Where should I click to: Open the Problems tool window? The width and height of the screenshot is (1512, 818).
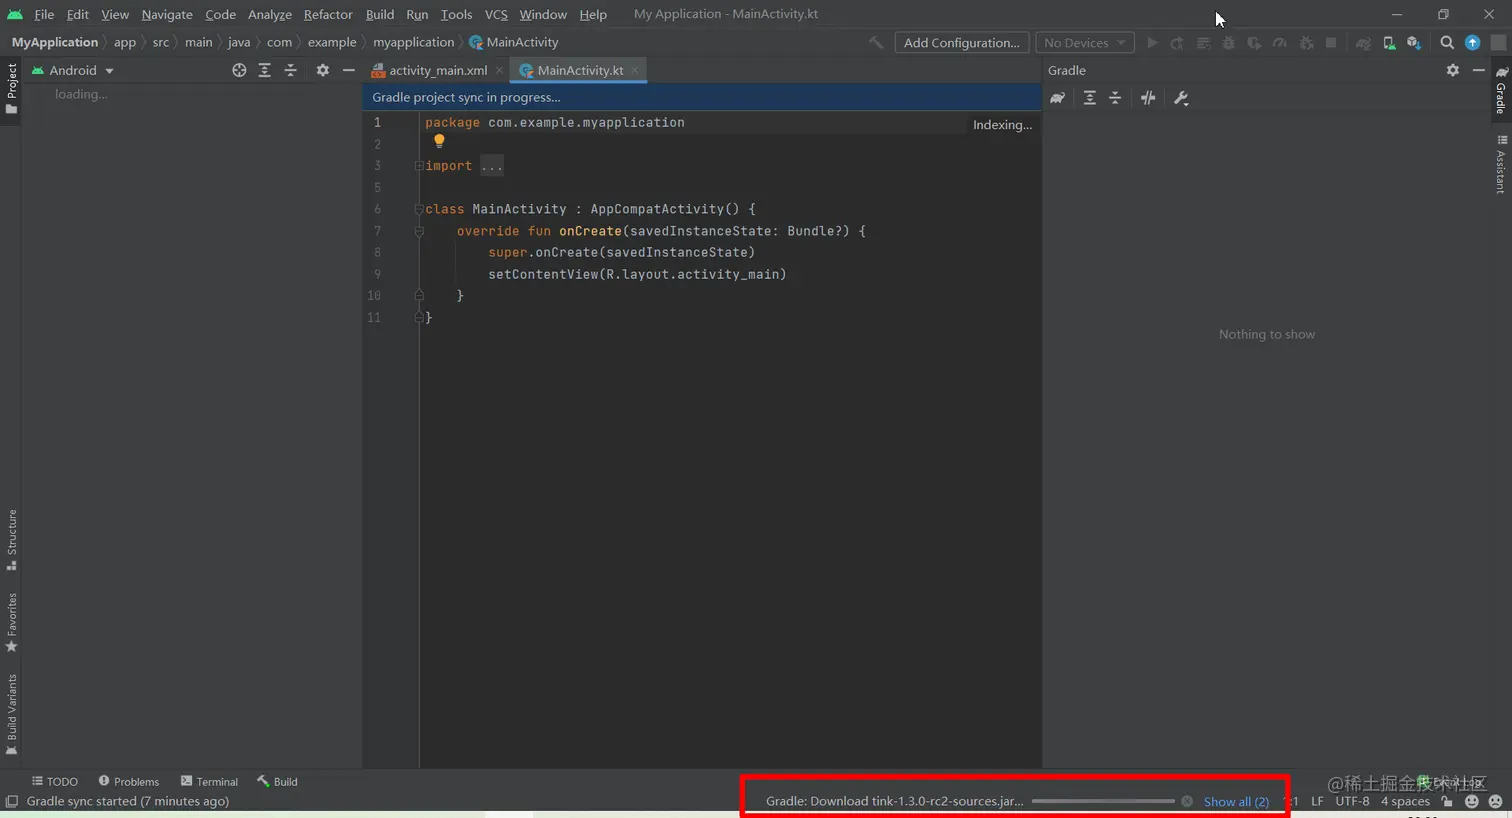point(129,781)
